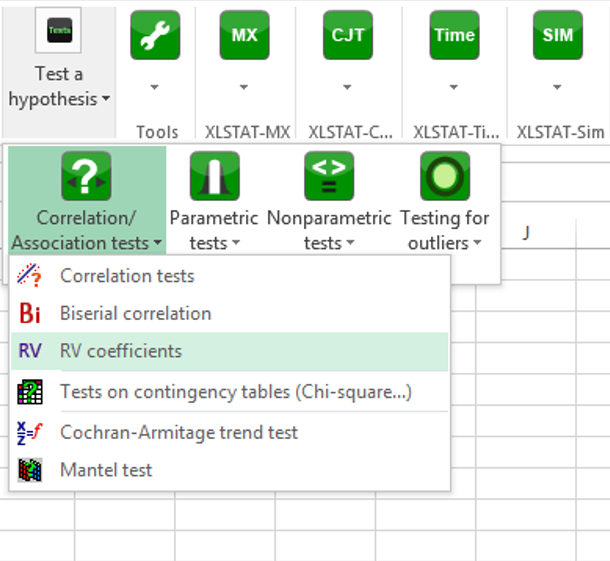Select column J header
The image size is (610, 561).
[526, 233]
